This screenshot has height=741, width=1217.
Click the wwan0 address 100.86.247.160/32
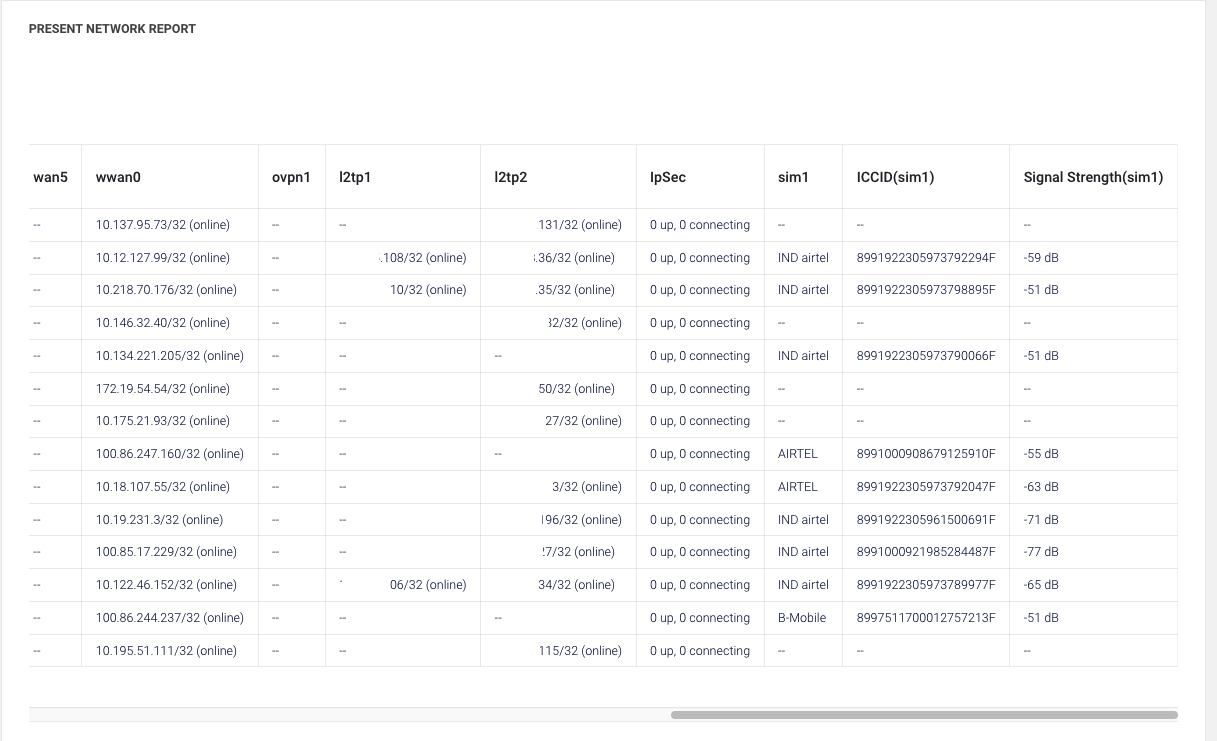point(170,454)
